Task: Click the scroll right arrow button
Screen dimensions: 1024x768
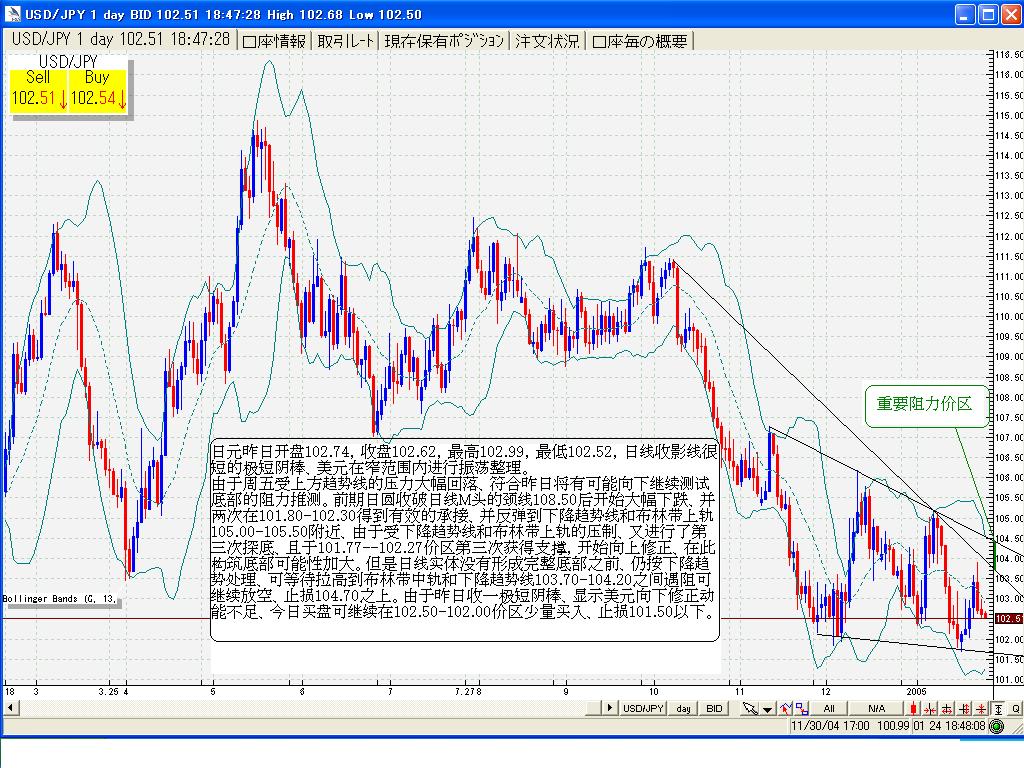Action: pos(609,707)
